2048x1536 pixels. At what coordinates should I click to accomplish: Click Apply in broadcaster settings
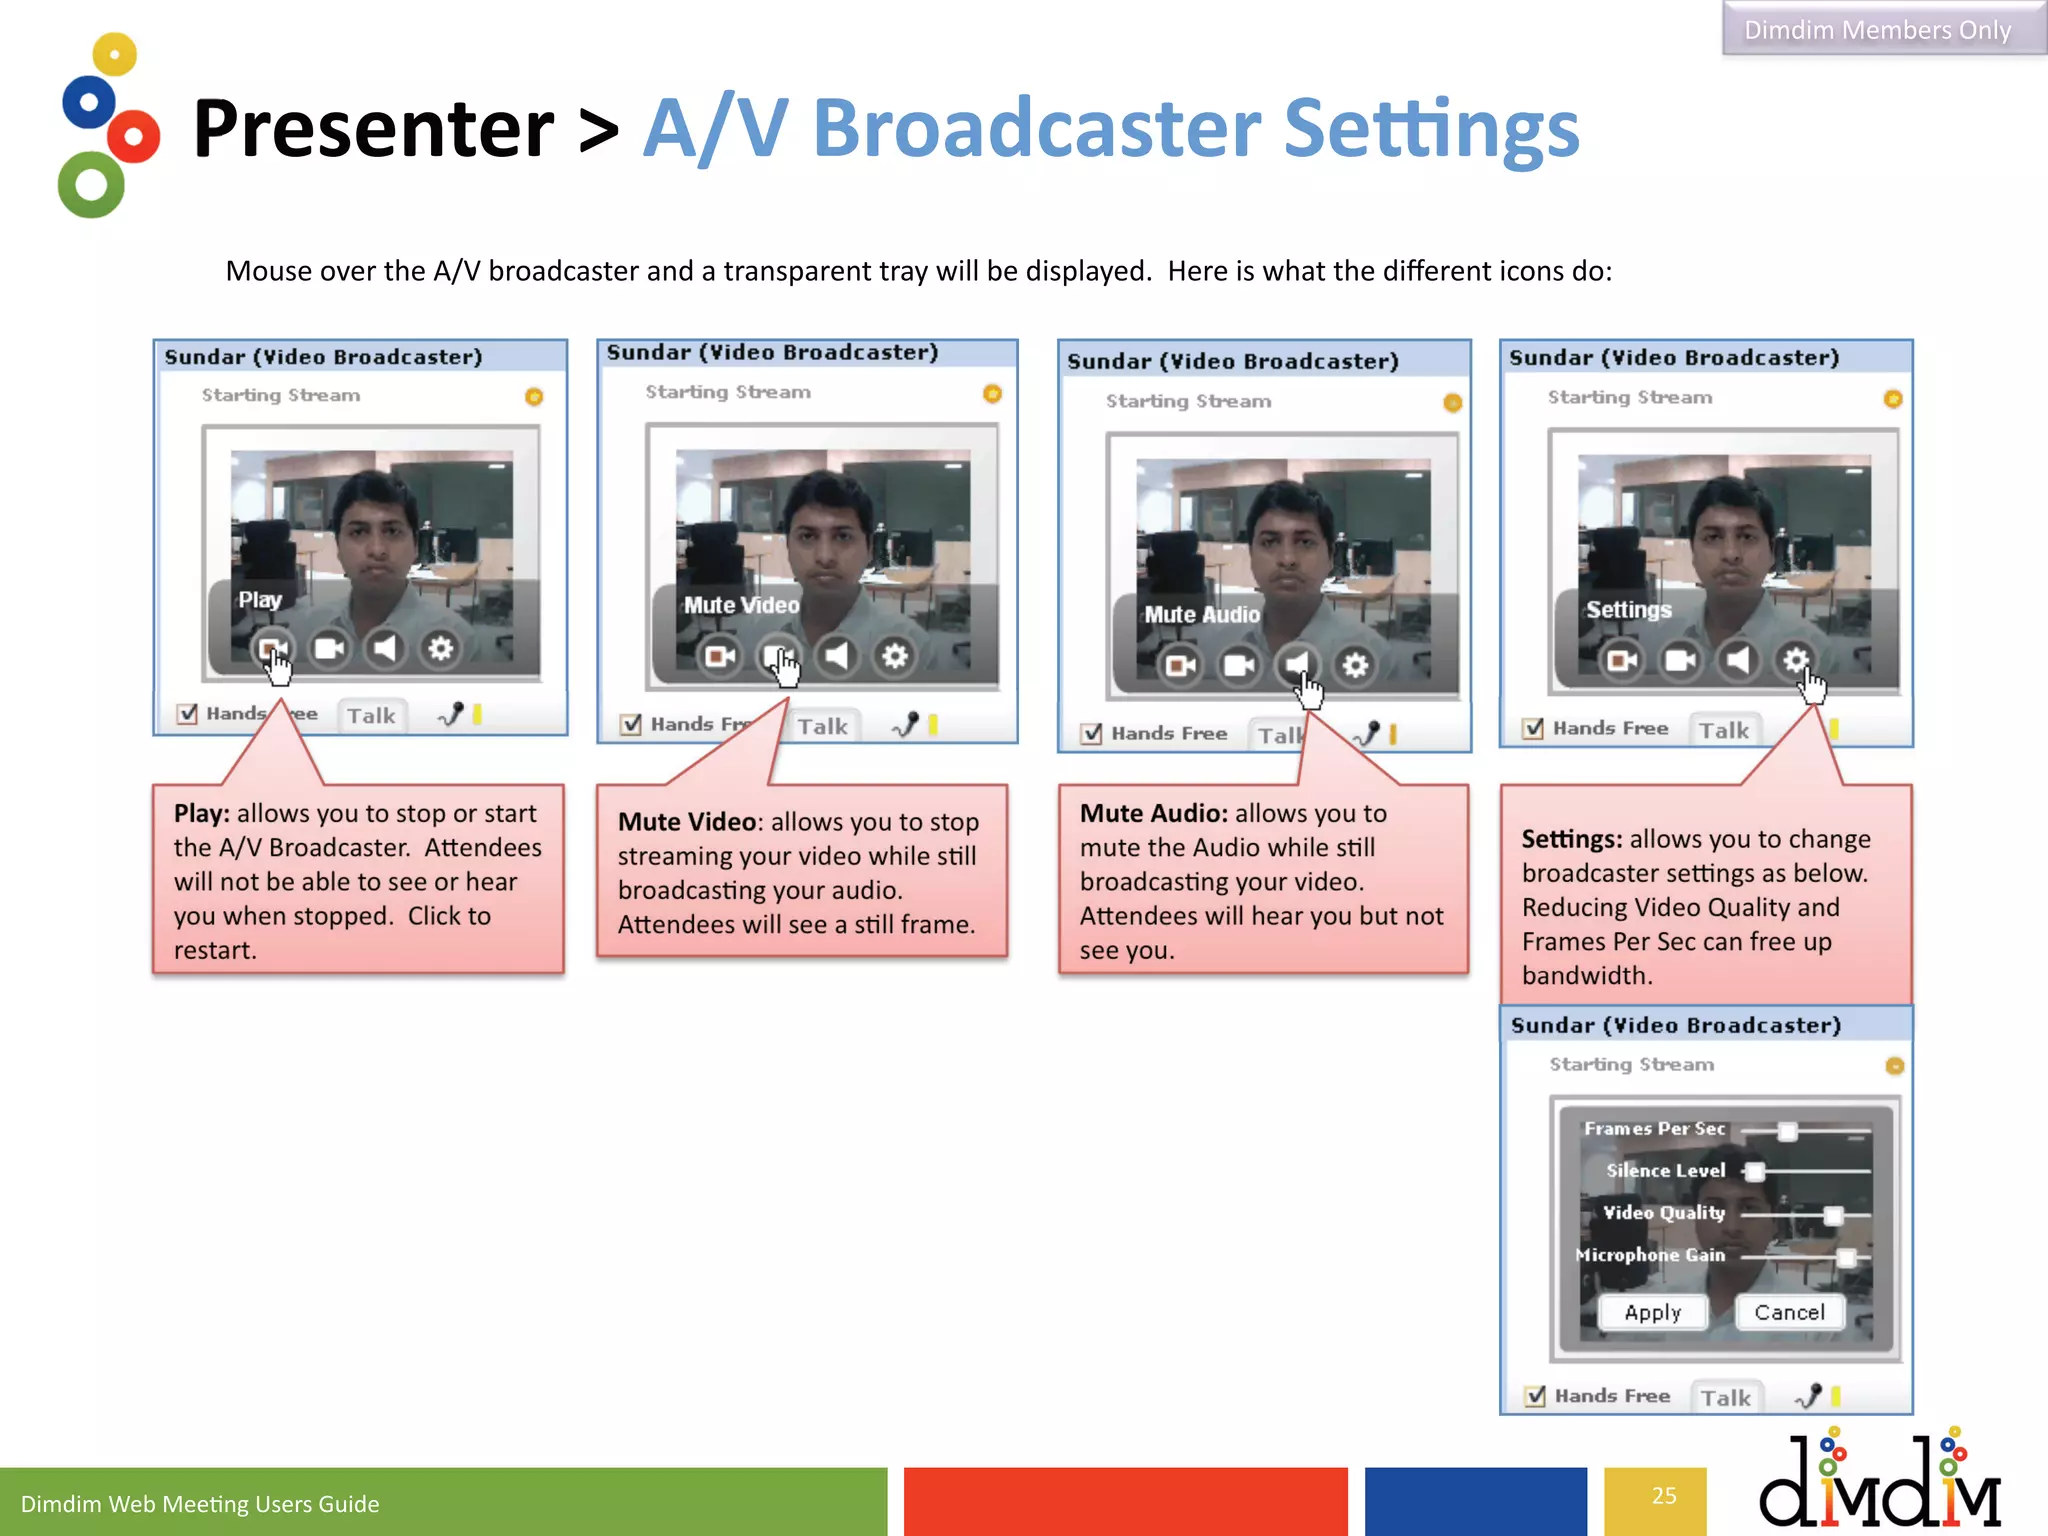[x=1652, y=1312]
